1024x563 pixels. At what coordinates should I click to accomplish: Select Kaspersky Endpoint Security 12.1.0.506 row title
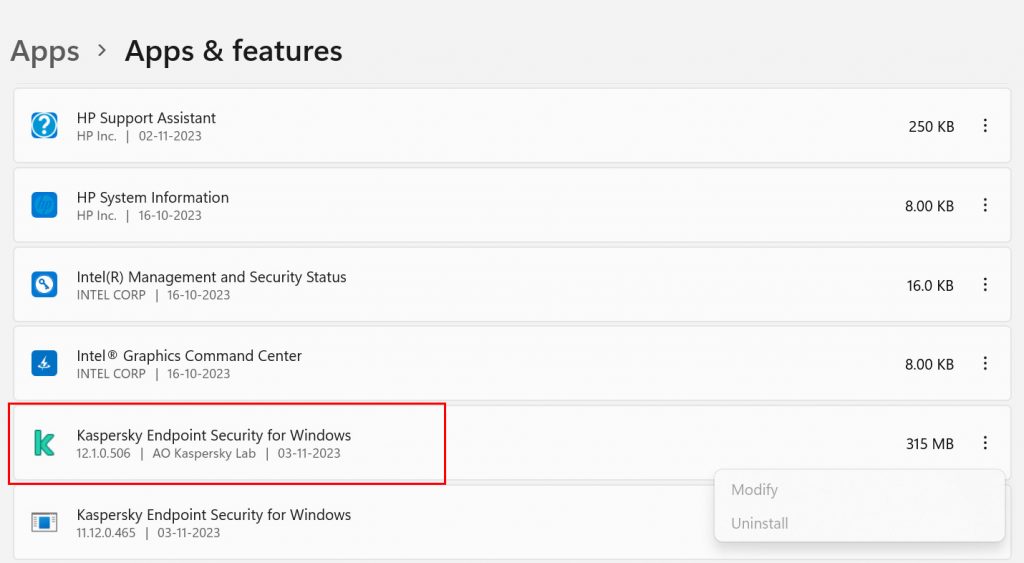coord(214,435)
